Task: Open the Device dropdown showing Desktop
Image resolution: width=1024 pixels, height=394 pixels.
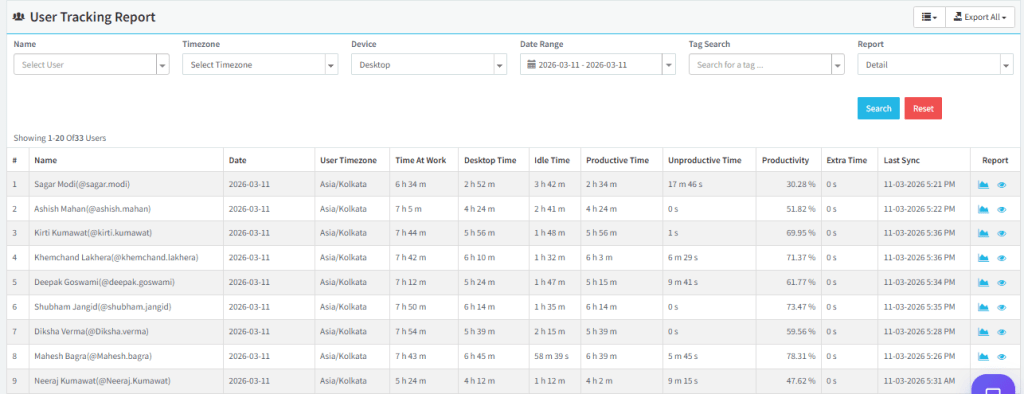Action: (x=429, y=65)
